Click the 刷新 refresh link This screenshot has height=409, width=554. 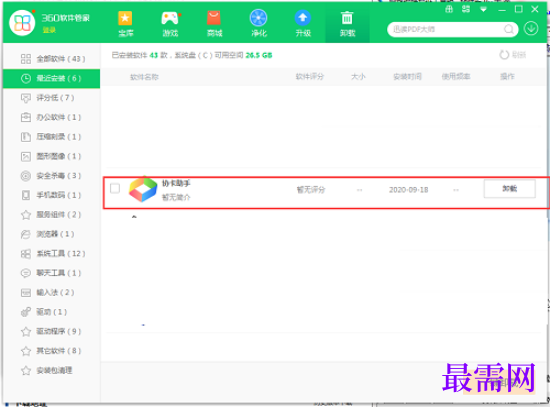(x=513, y=55)
